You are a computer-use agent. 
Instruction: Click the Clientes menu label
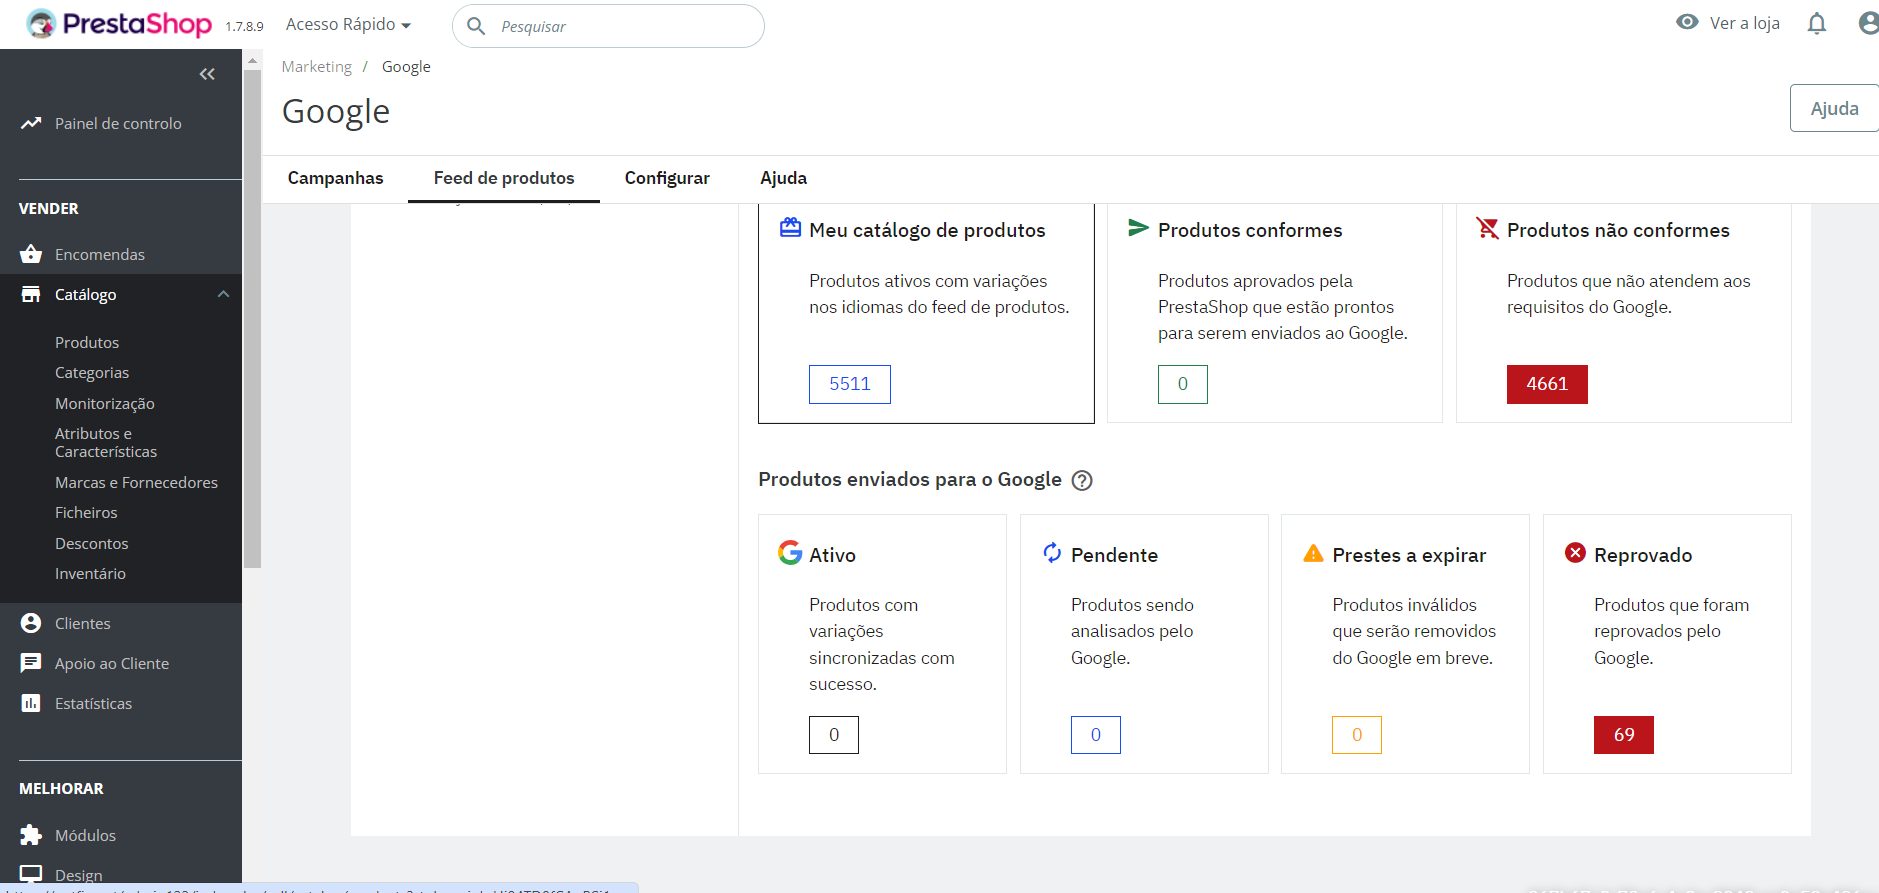(83, 623)
